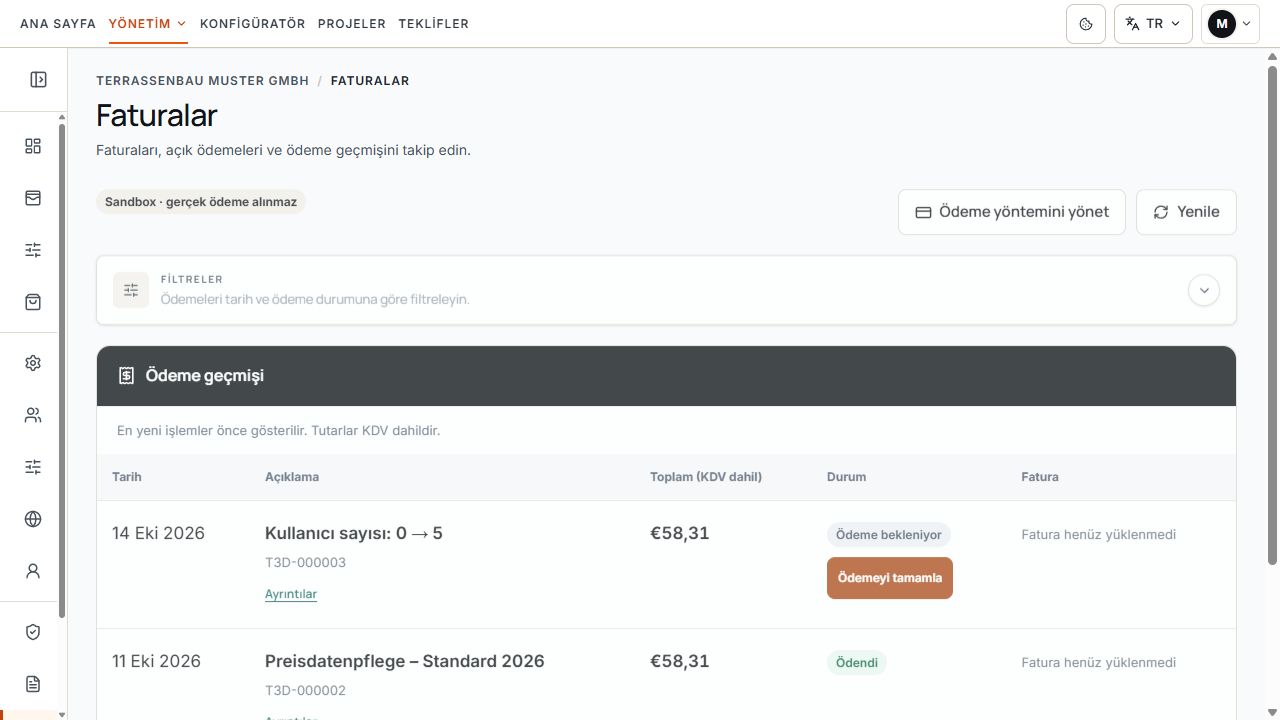
Task: Click the Ödeme yöntemini yönet button
Action: tap(1012, 212)
